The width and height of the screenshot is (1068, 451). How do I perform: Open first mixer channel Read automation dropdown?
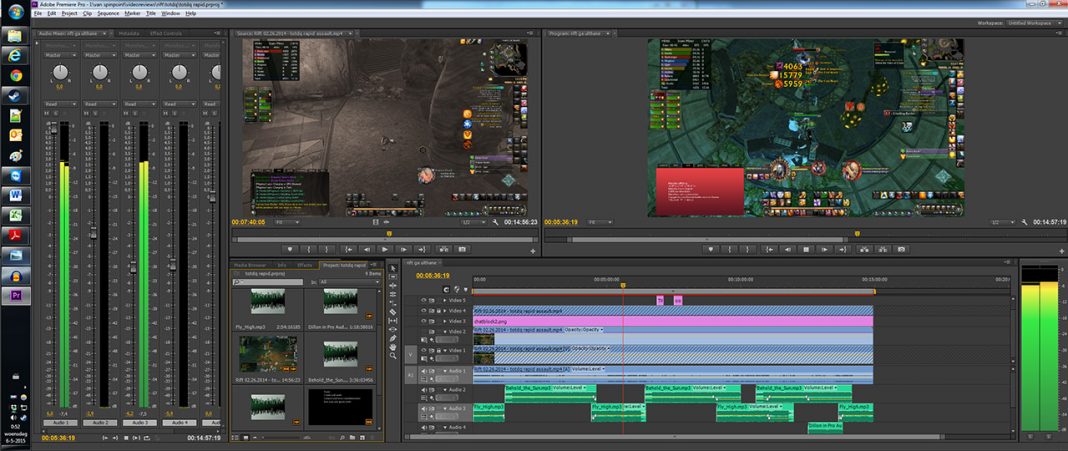pyautogui.click(x=61, y=104)
